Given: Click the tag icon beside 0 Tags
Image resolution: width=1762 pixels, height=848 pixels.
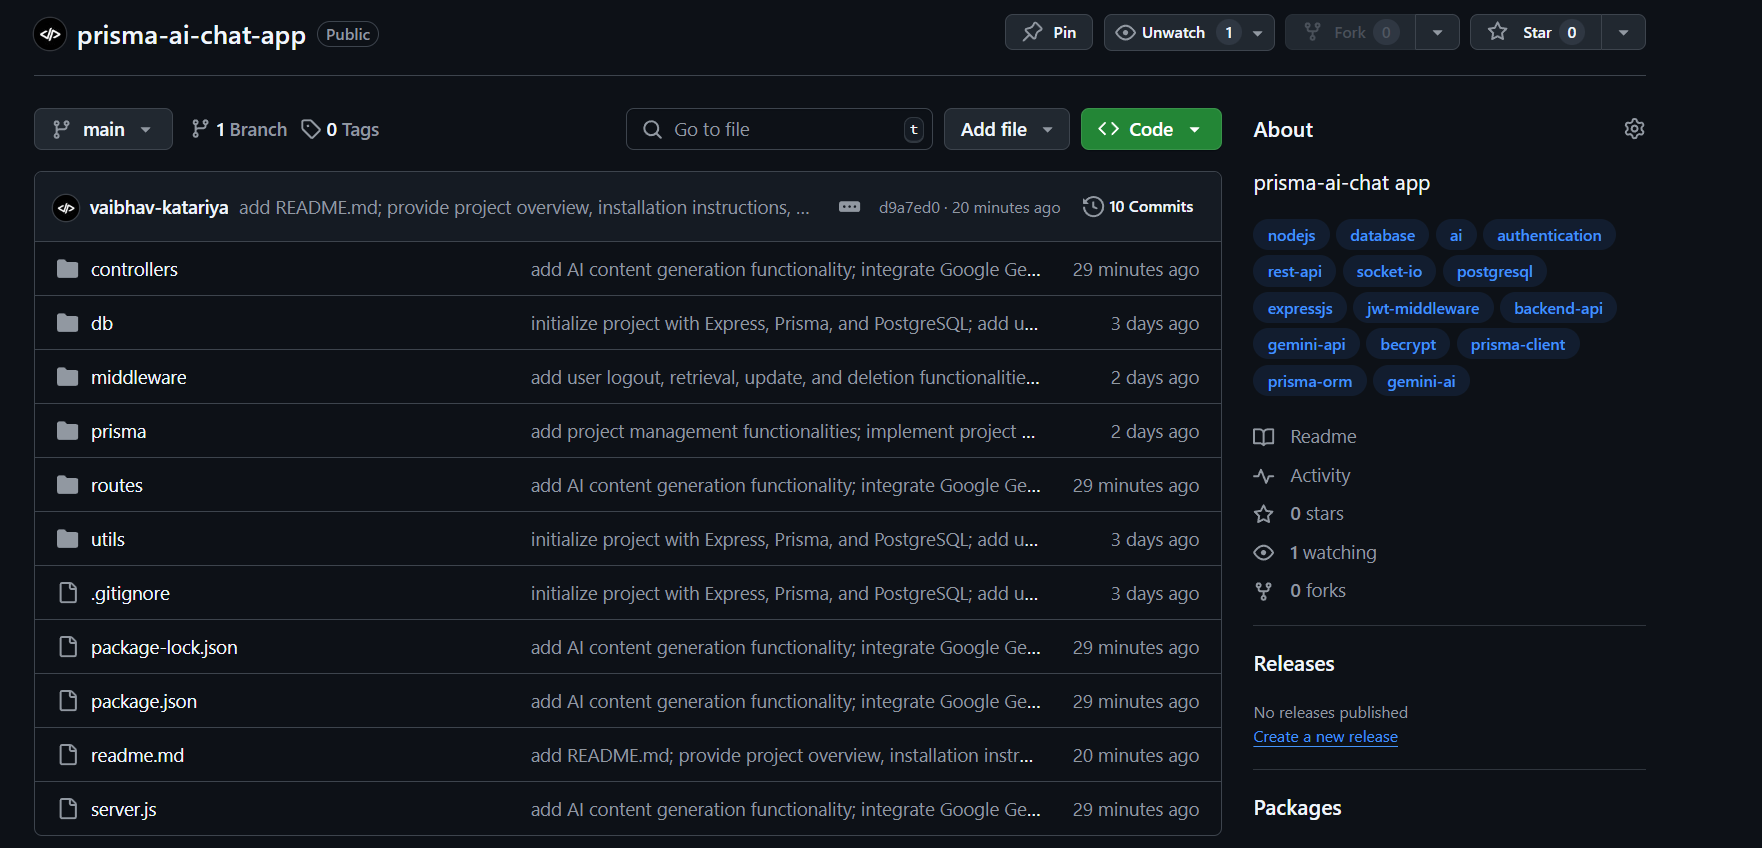Looking at the screenshot, I should tap(311, 129).
